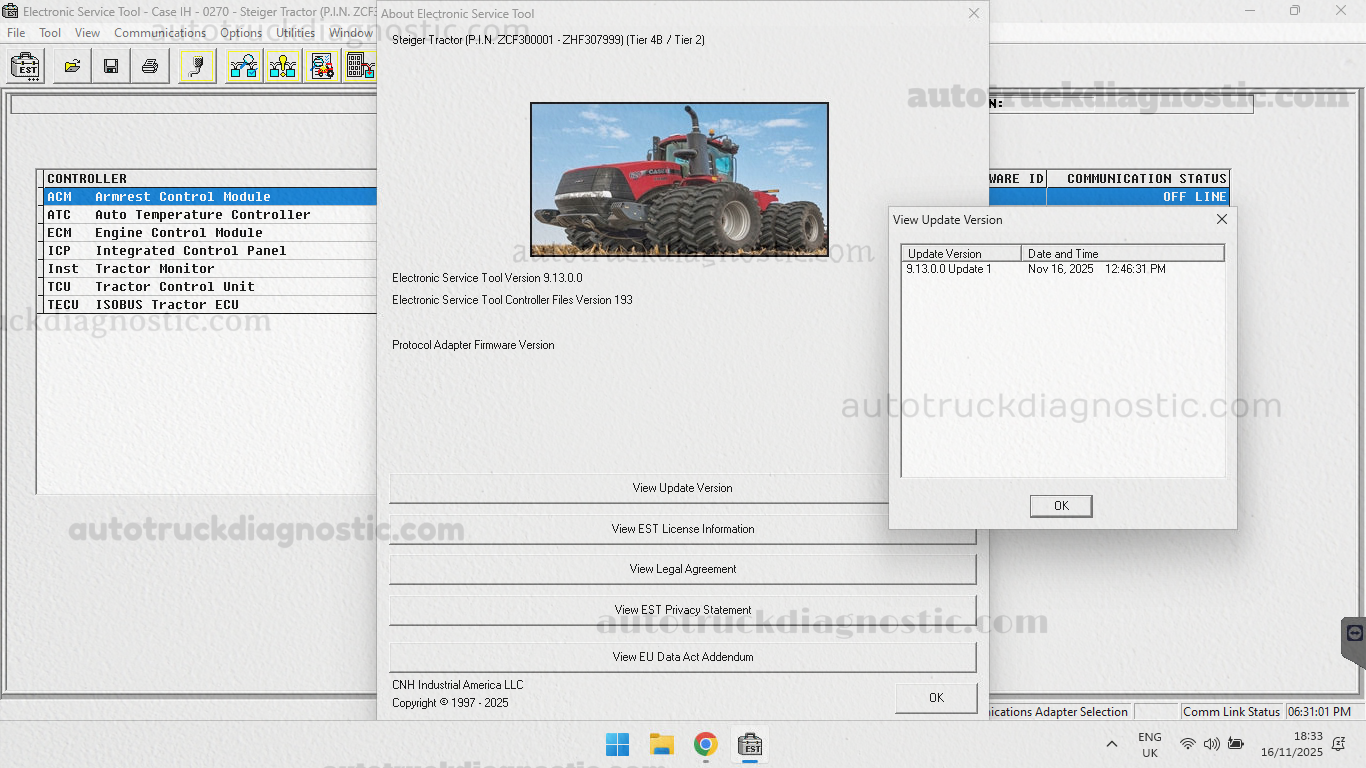Click the diagnostic connector cable icon
The height and width of the screenshot is (768, 1366).
click(x=197, y=67)
